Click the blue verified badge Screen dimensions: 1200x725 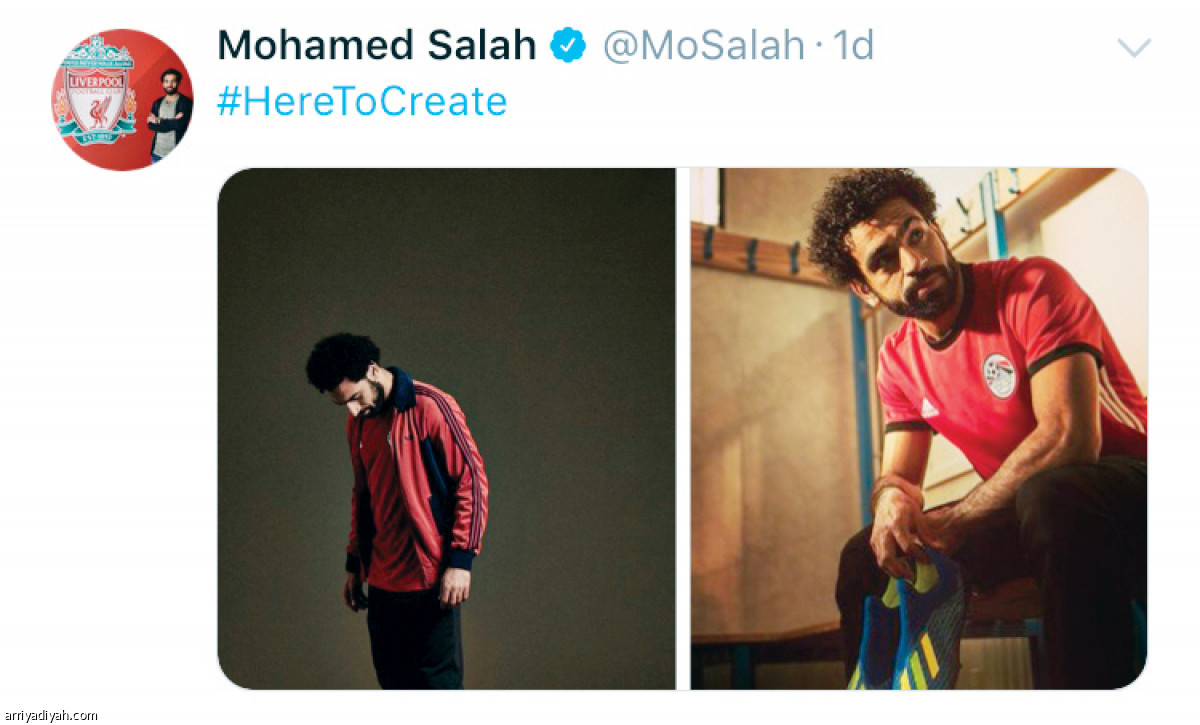[x=569, y=45]
